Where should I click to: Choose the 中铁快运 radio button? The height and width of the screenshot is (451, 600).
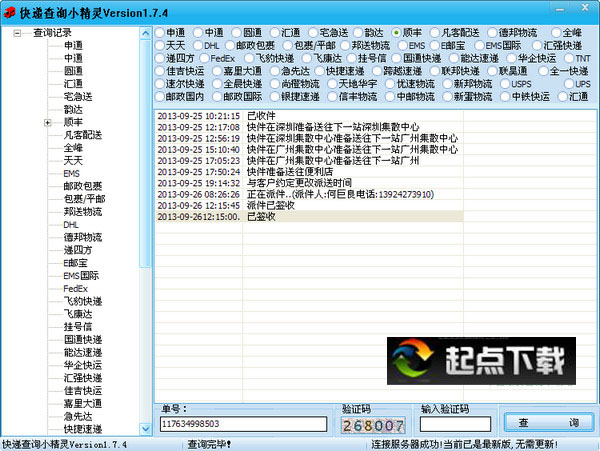(505, 97)
